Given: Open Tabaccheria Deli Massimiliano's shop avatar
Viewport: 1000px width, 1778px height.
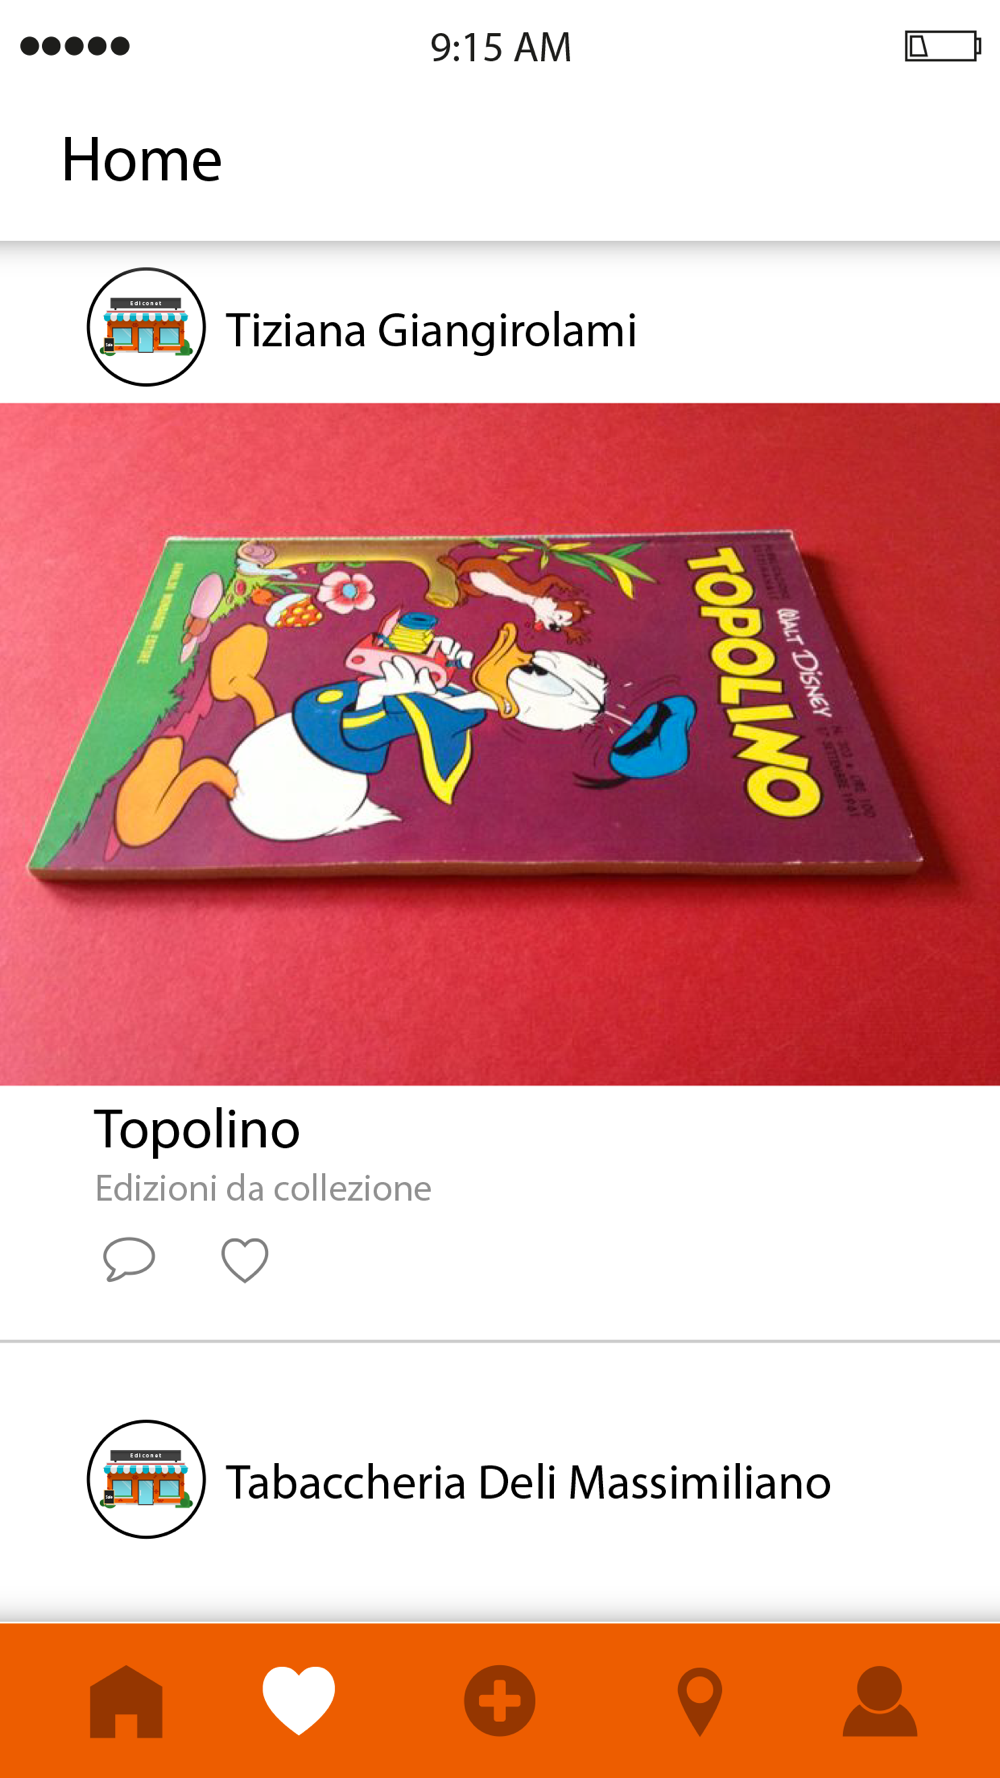Looking at the screenshot, I should [x=146, y=1479].
